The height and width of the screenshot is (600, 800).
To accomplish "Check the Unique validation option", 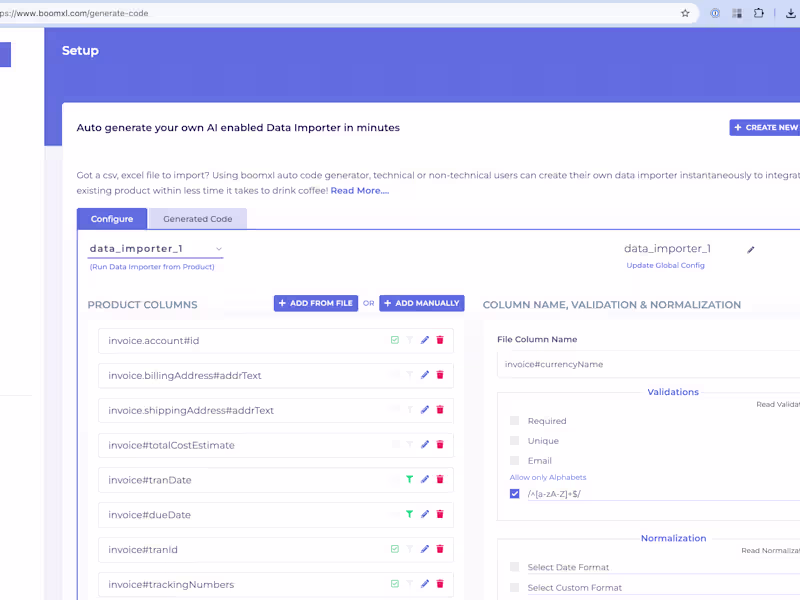I will pyautogui.click(x=514, y=440).
